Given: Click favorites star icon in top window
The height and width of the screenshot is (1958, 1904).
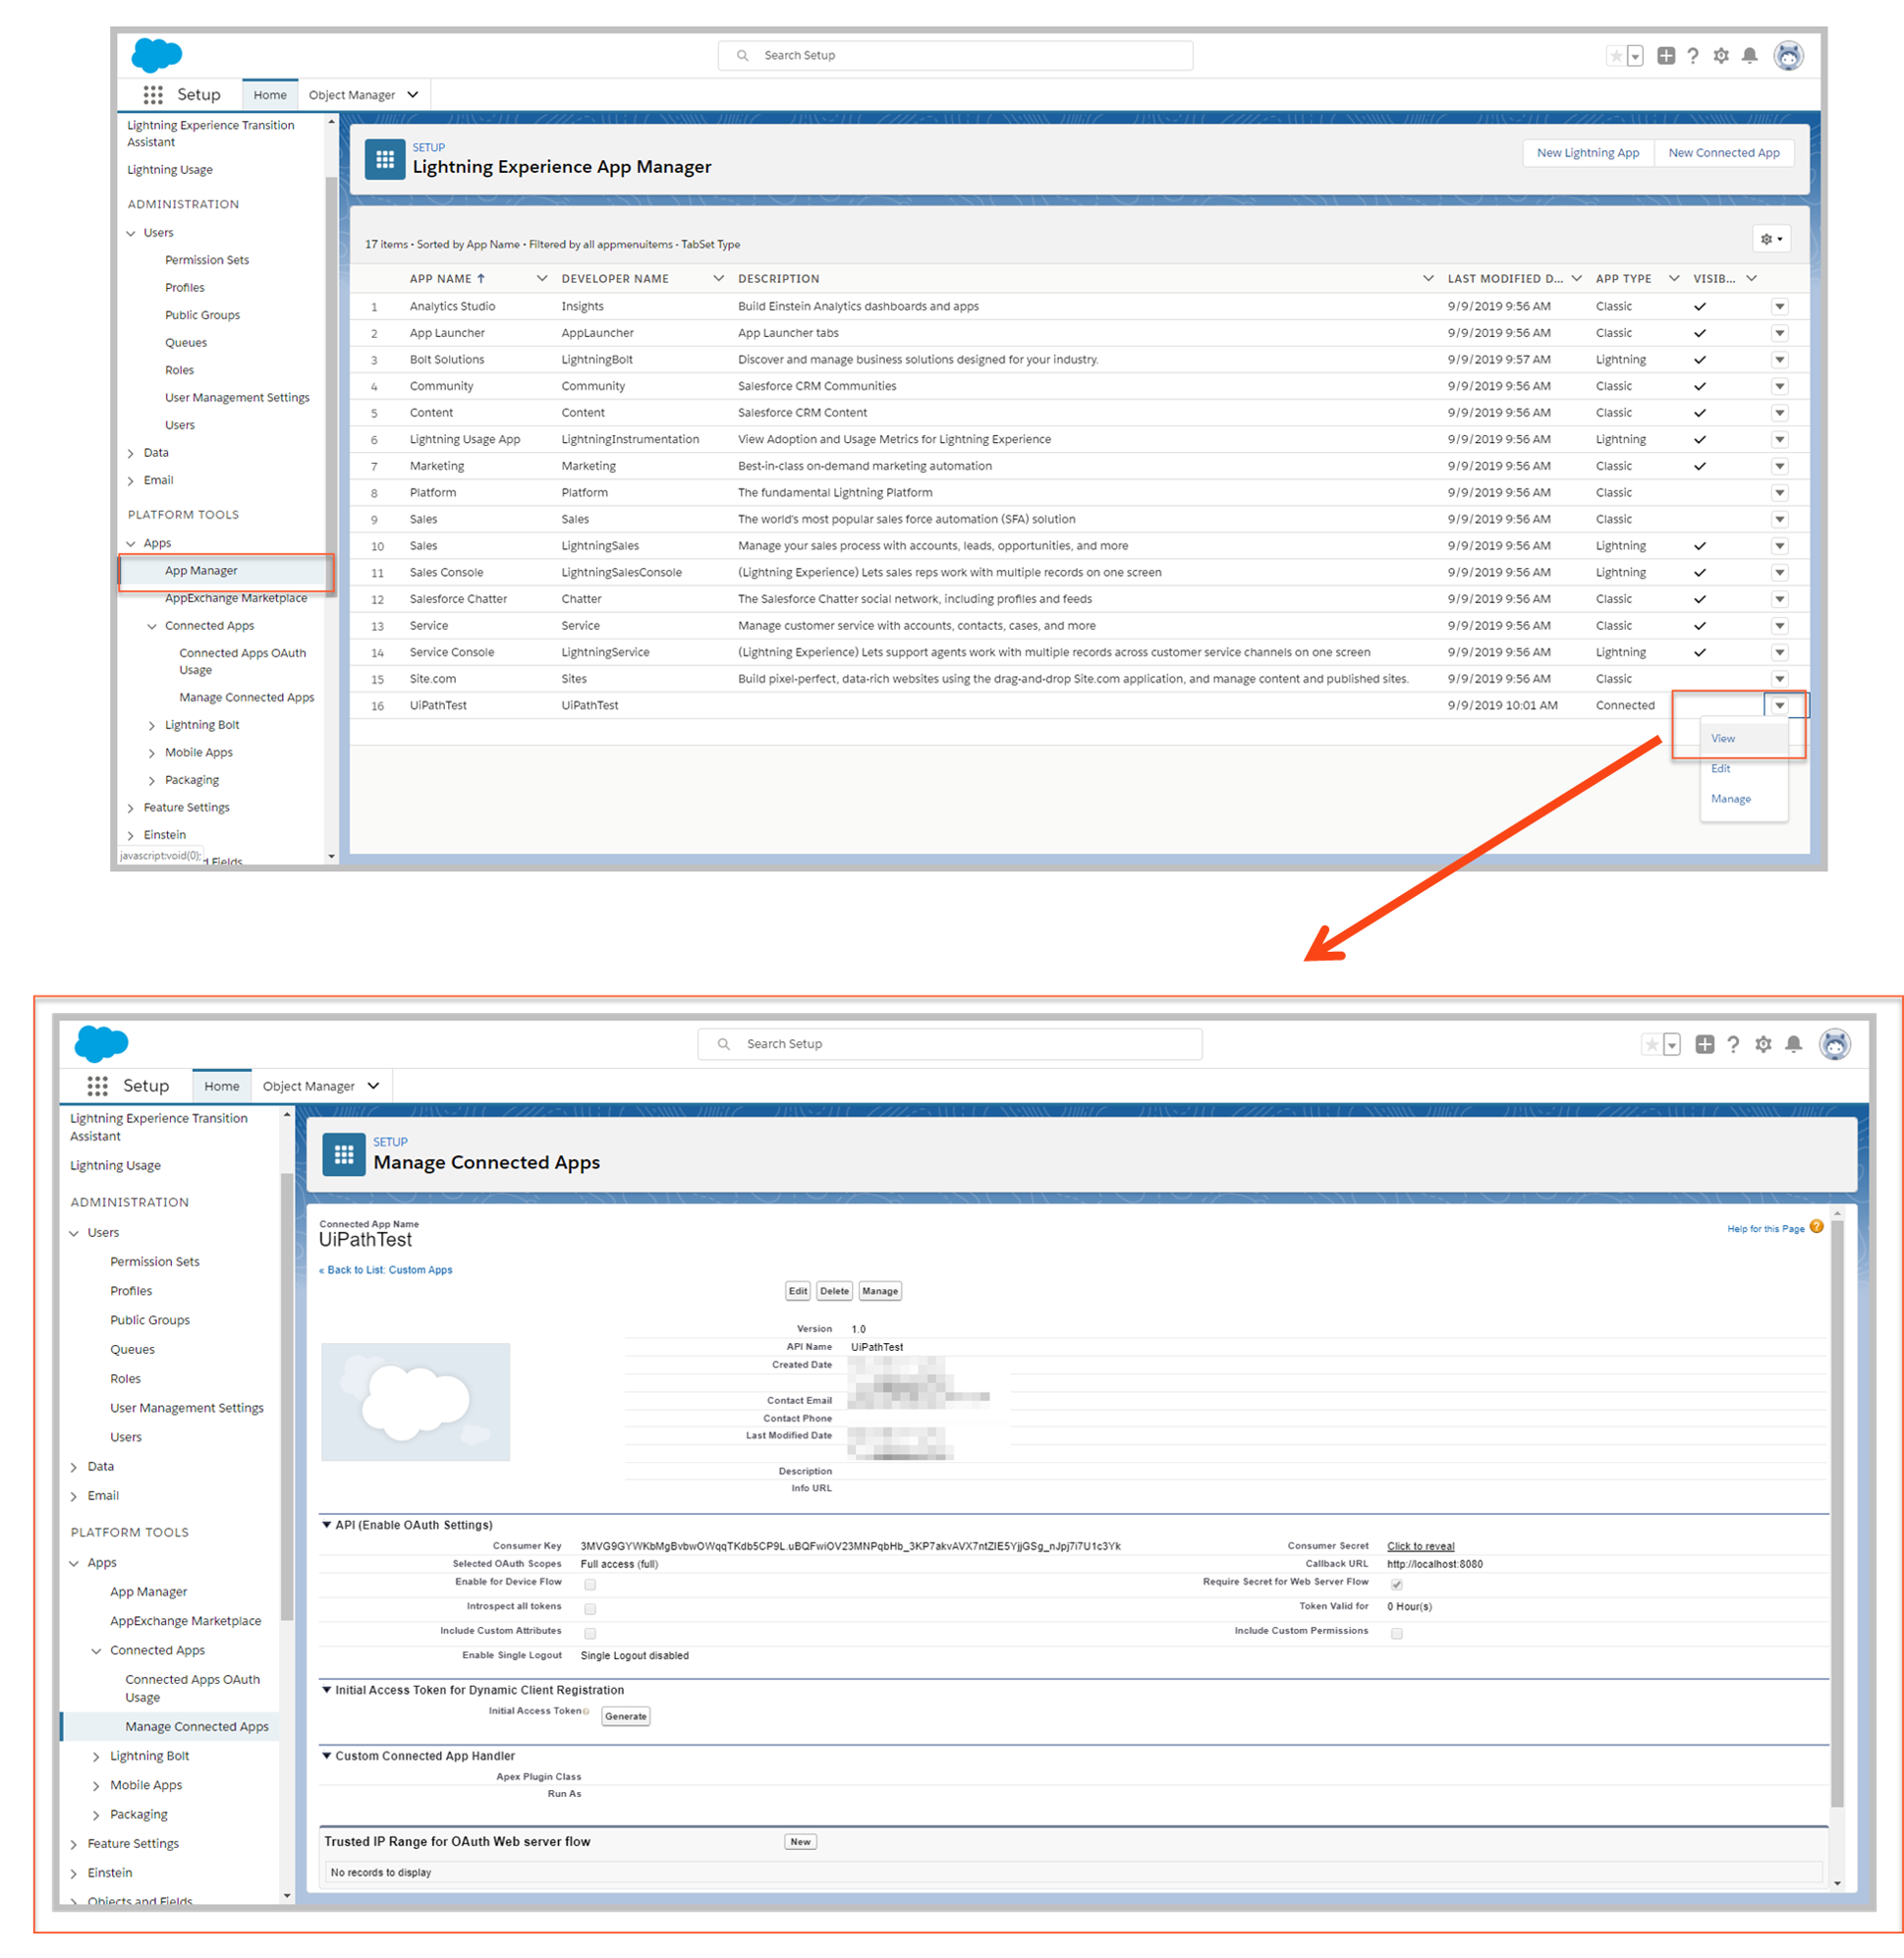Looking at the screenshot, I should tap(1616, 56).
